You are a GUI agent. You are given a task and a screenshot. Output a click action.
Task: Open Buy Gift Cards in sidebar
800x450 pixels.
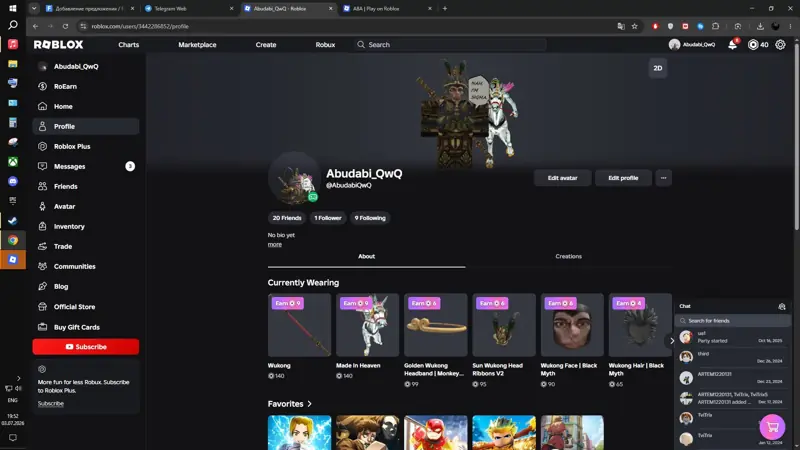[86, 327]
